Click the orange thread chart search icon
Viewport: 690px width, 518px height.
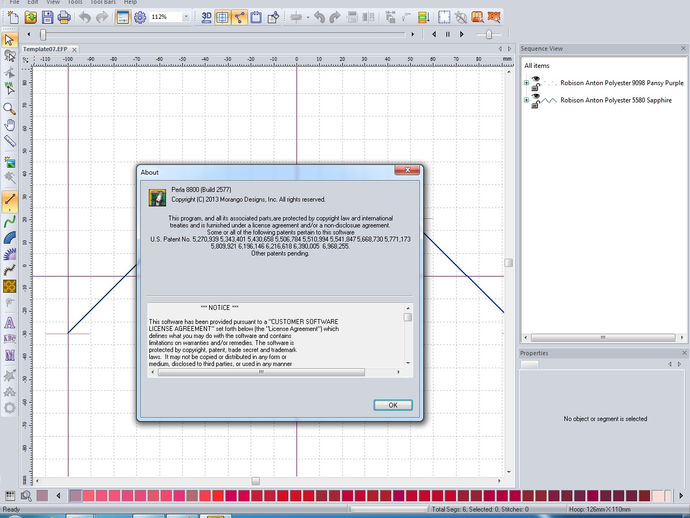(x=477, y=17)
